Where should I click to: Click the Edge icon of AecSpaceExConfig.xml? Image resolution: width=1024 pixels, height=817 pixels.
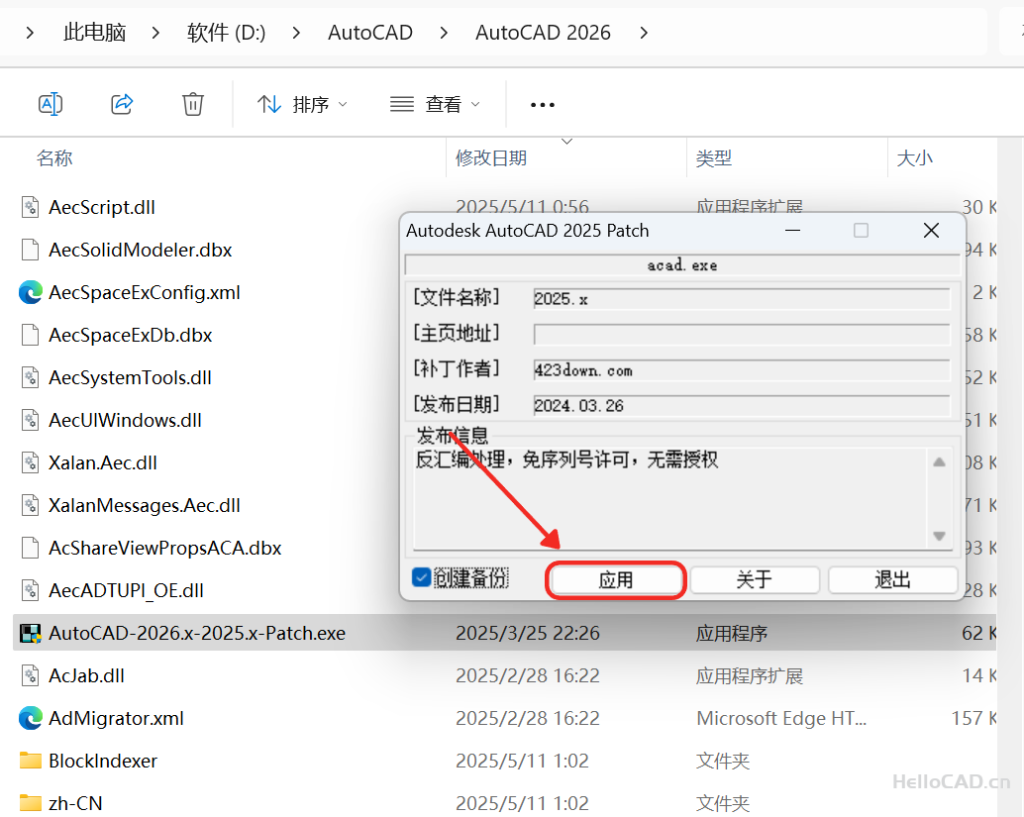[x=31, y=293]
